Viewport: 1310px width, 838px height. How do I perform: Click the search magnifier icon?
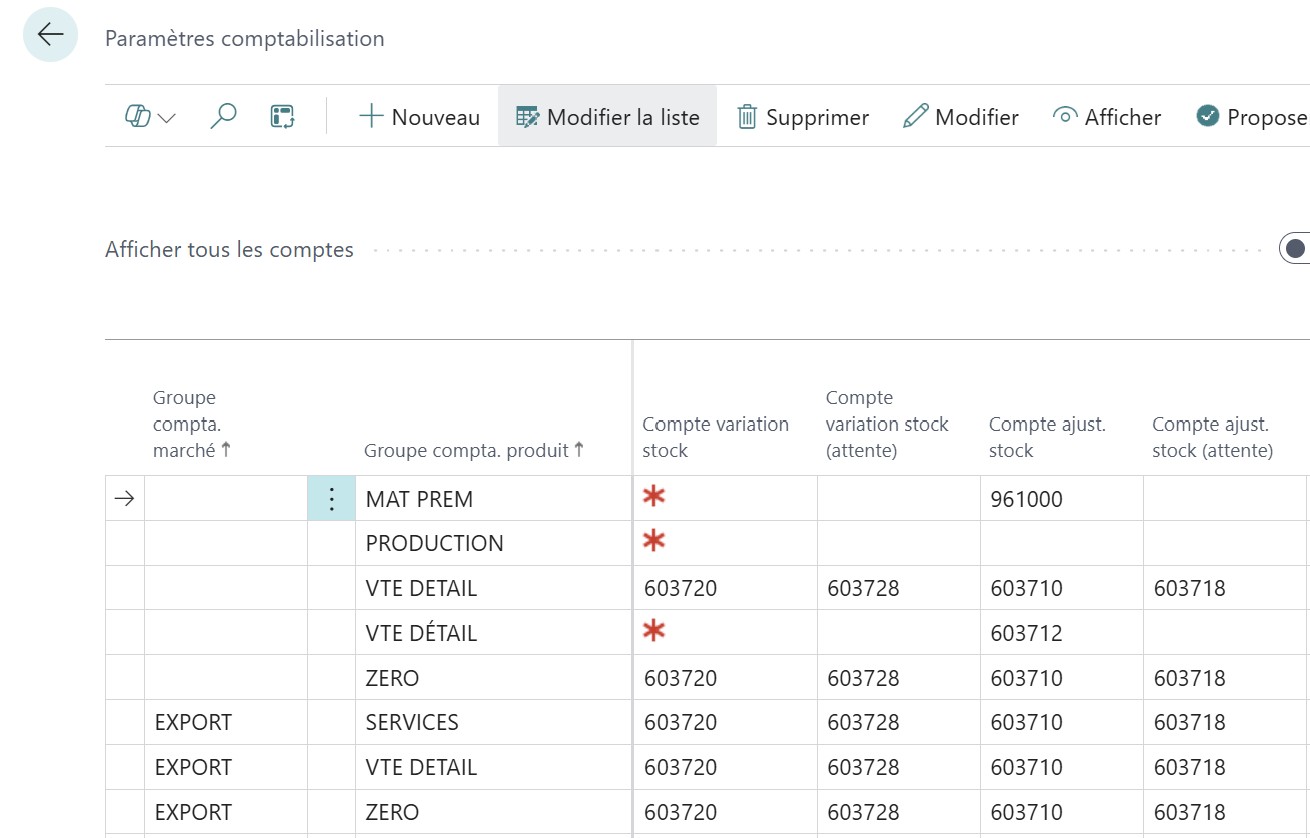(x=223, y=117)
